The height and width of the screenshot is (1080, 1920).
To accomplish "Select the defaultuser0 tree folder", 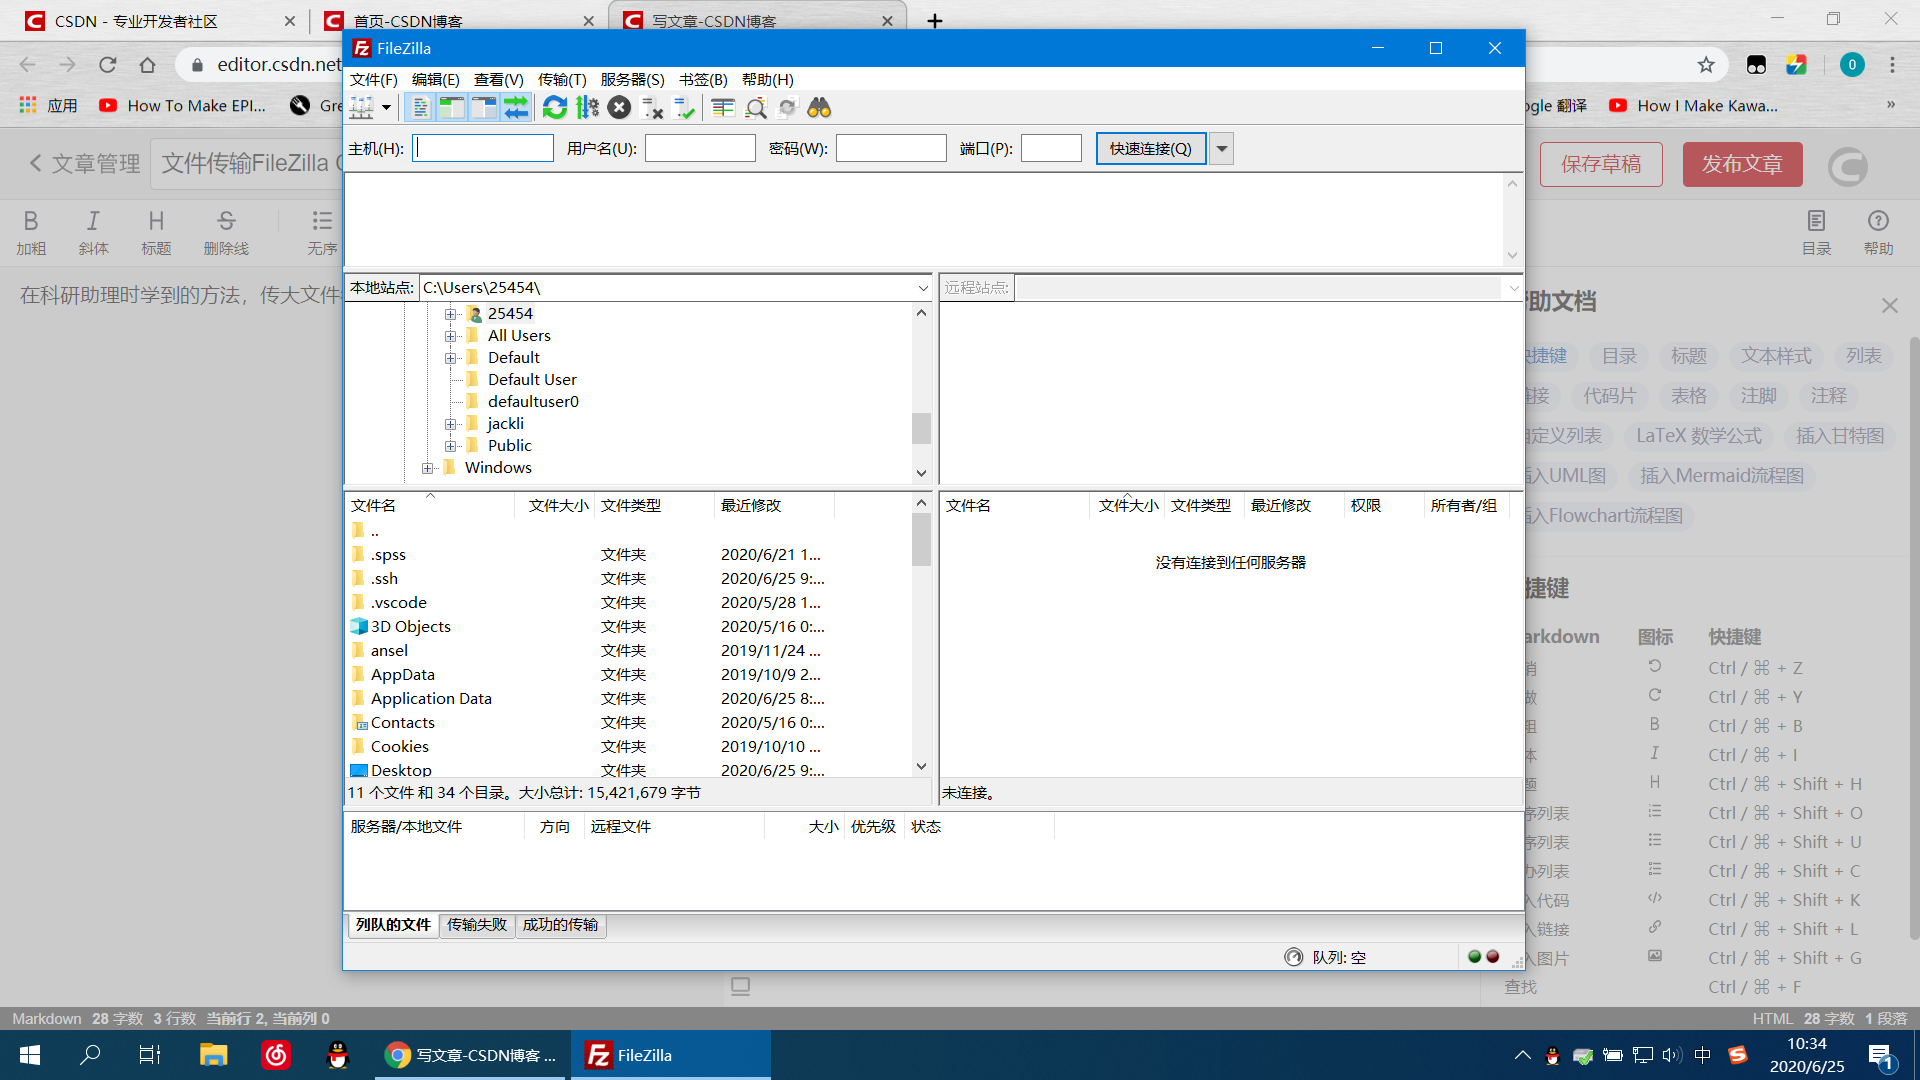I will click(x=533, y=402).
